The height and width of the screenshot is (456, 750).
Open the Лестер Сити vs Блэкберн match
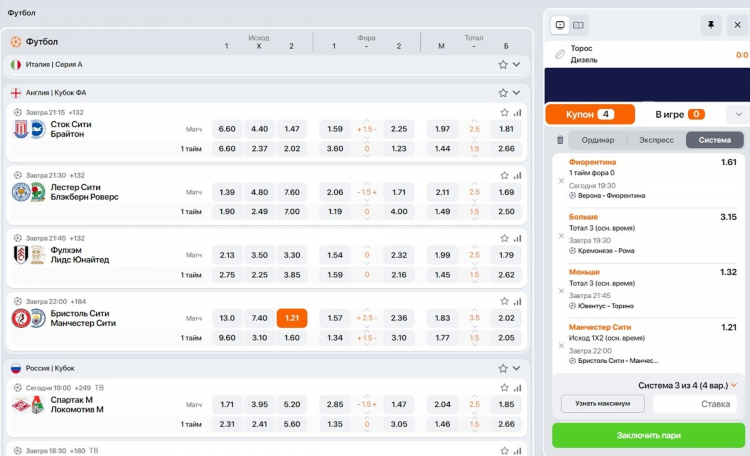click(84, 192)
